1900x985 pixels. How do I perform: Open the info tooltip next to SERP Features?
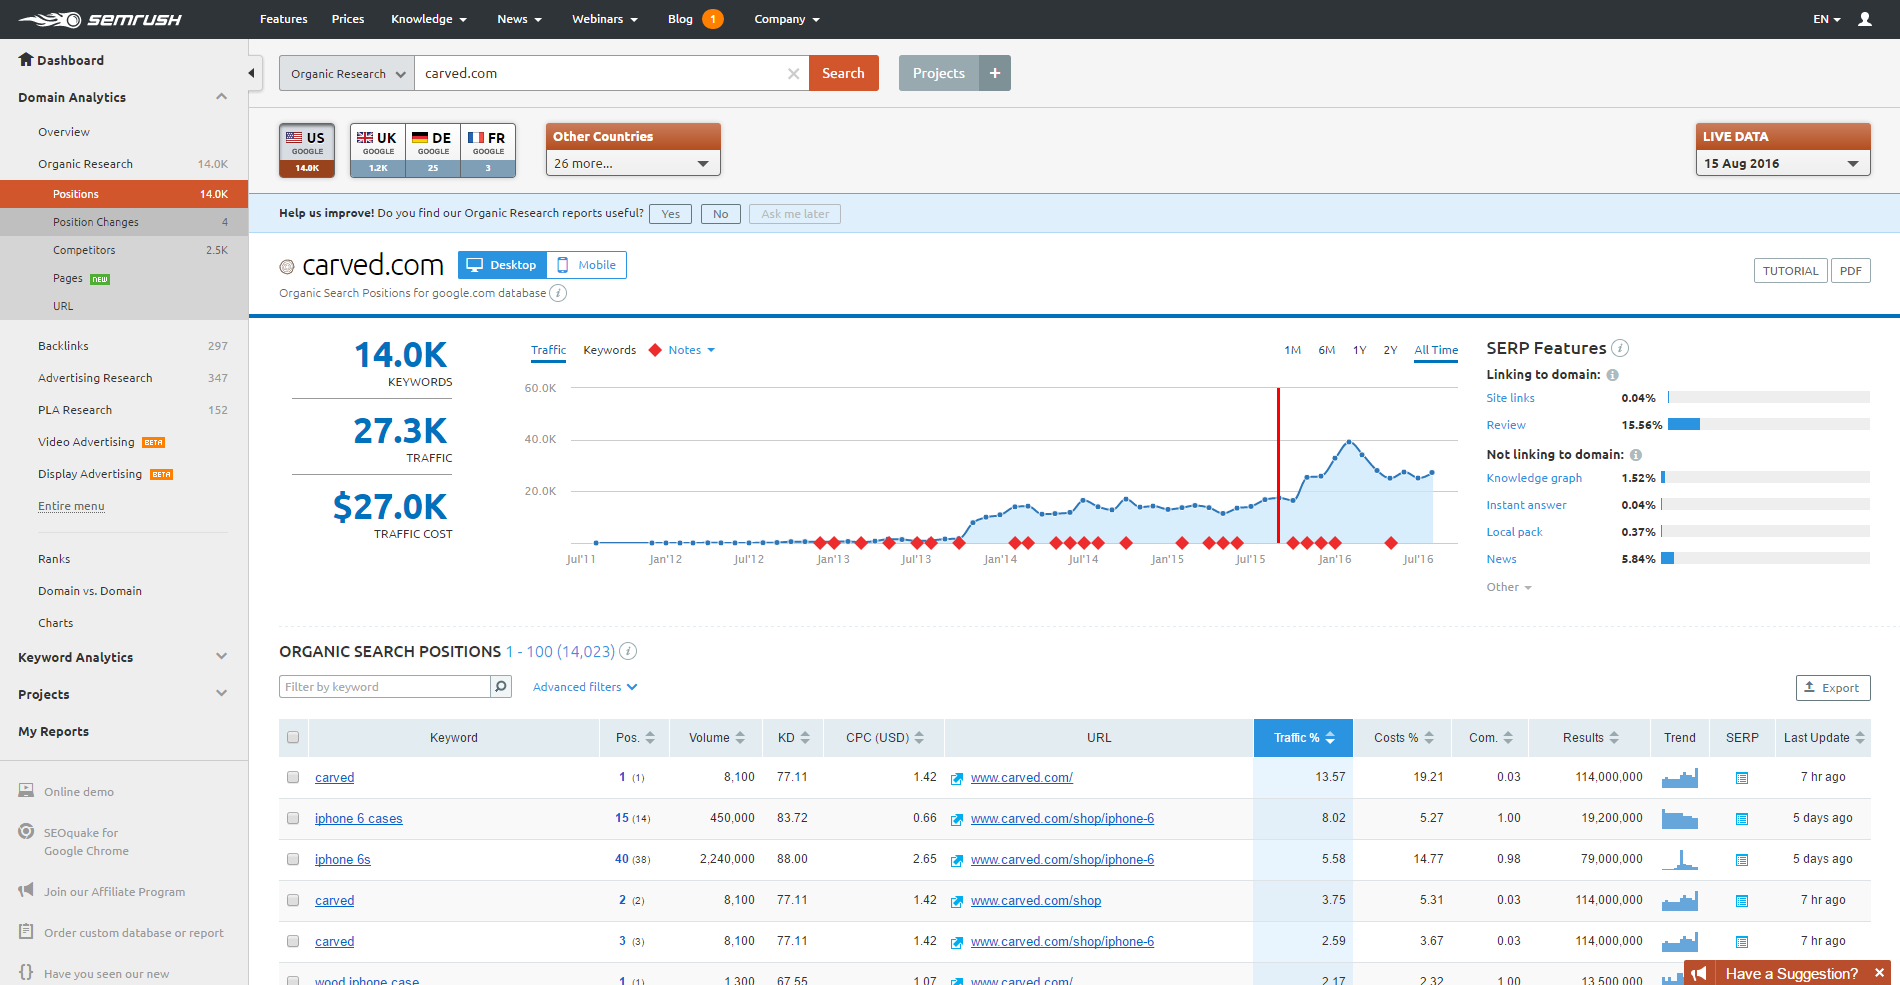pyautogui.click(x=1620, y=348)
